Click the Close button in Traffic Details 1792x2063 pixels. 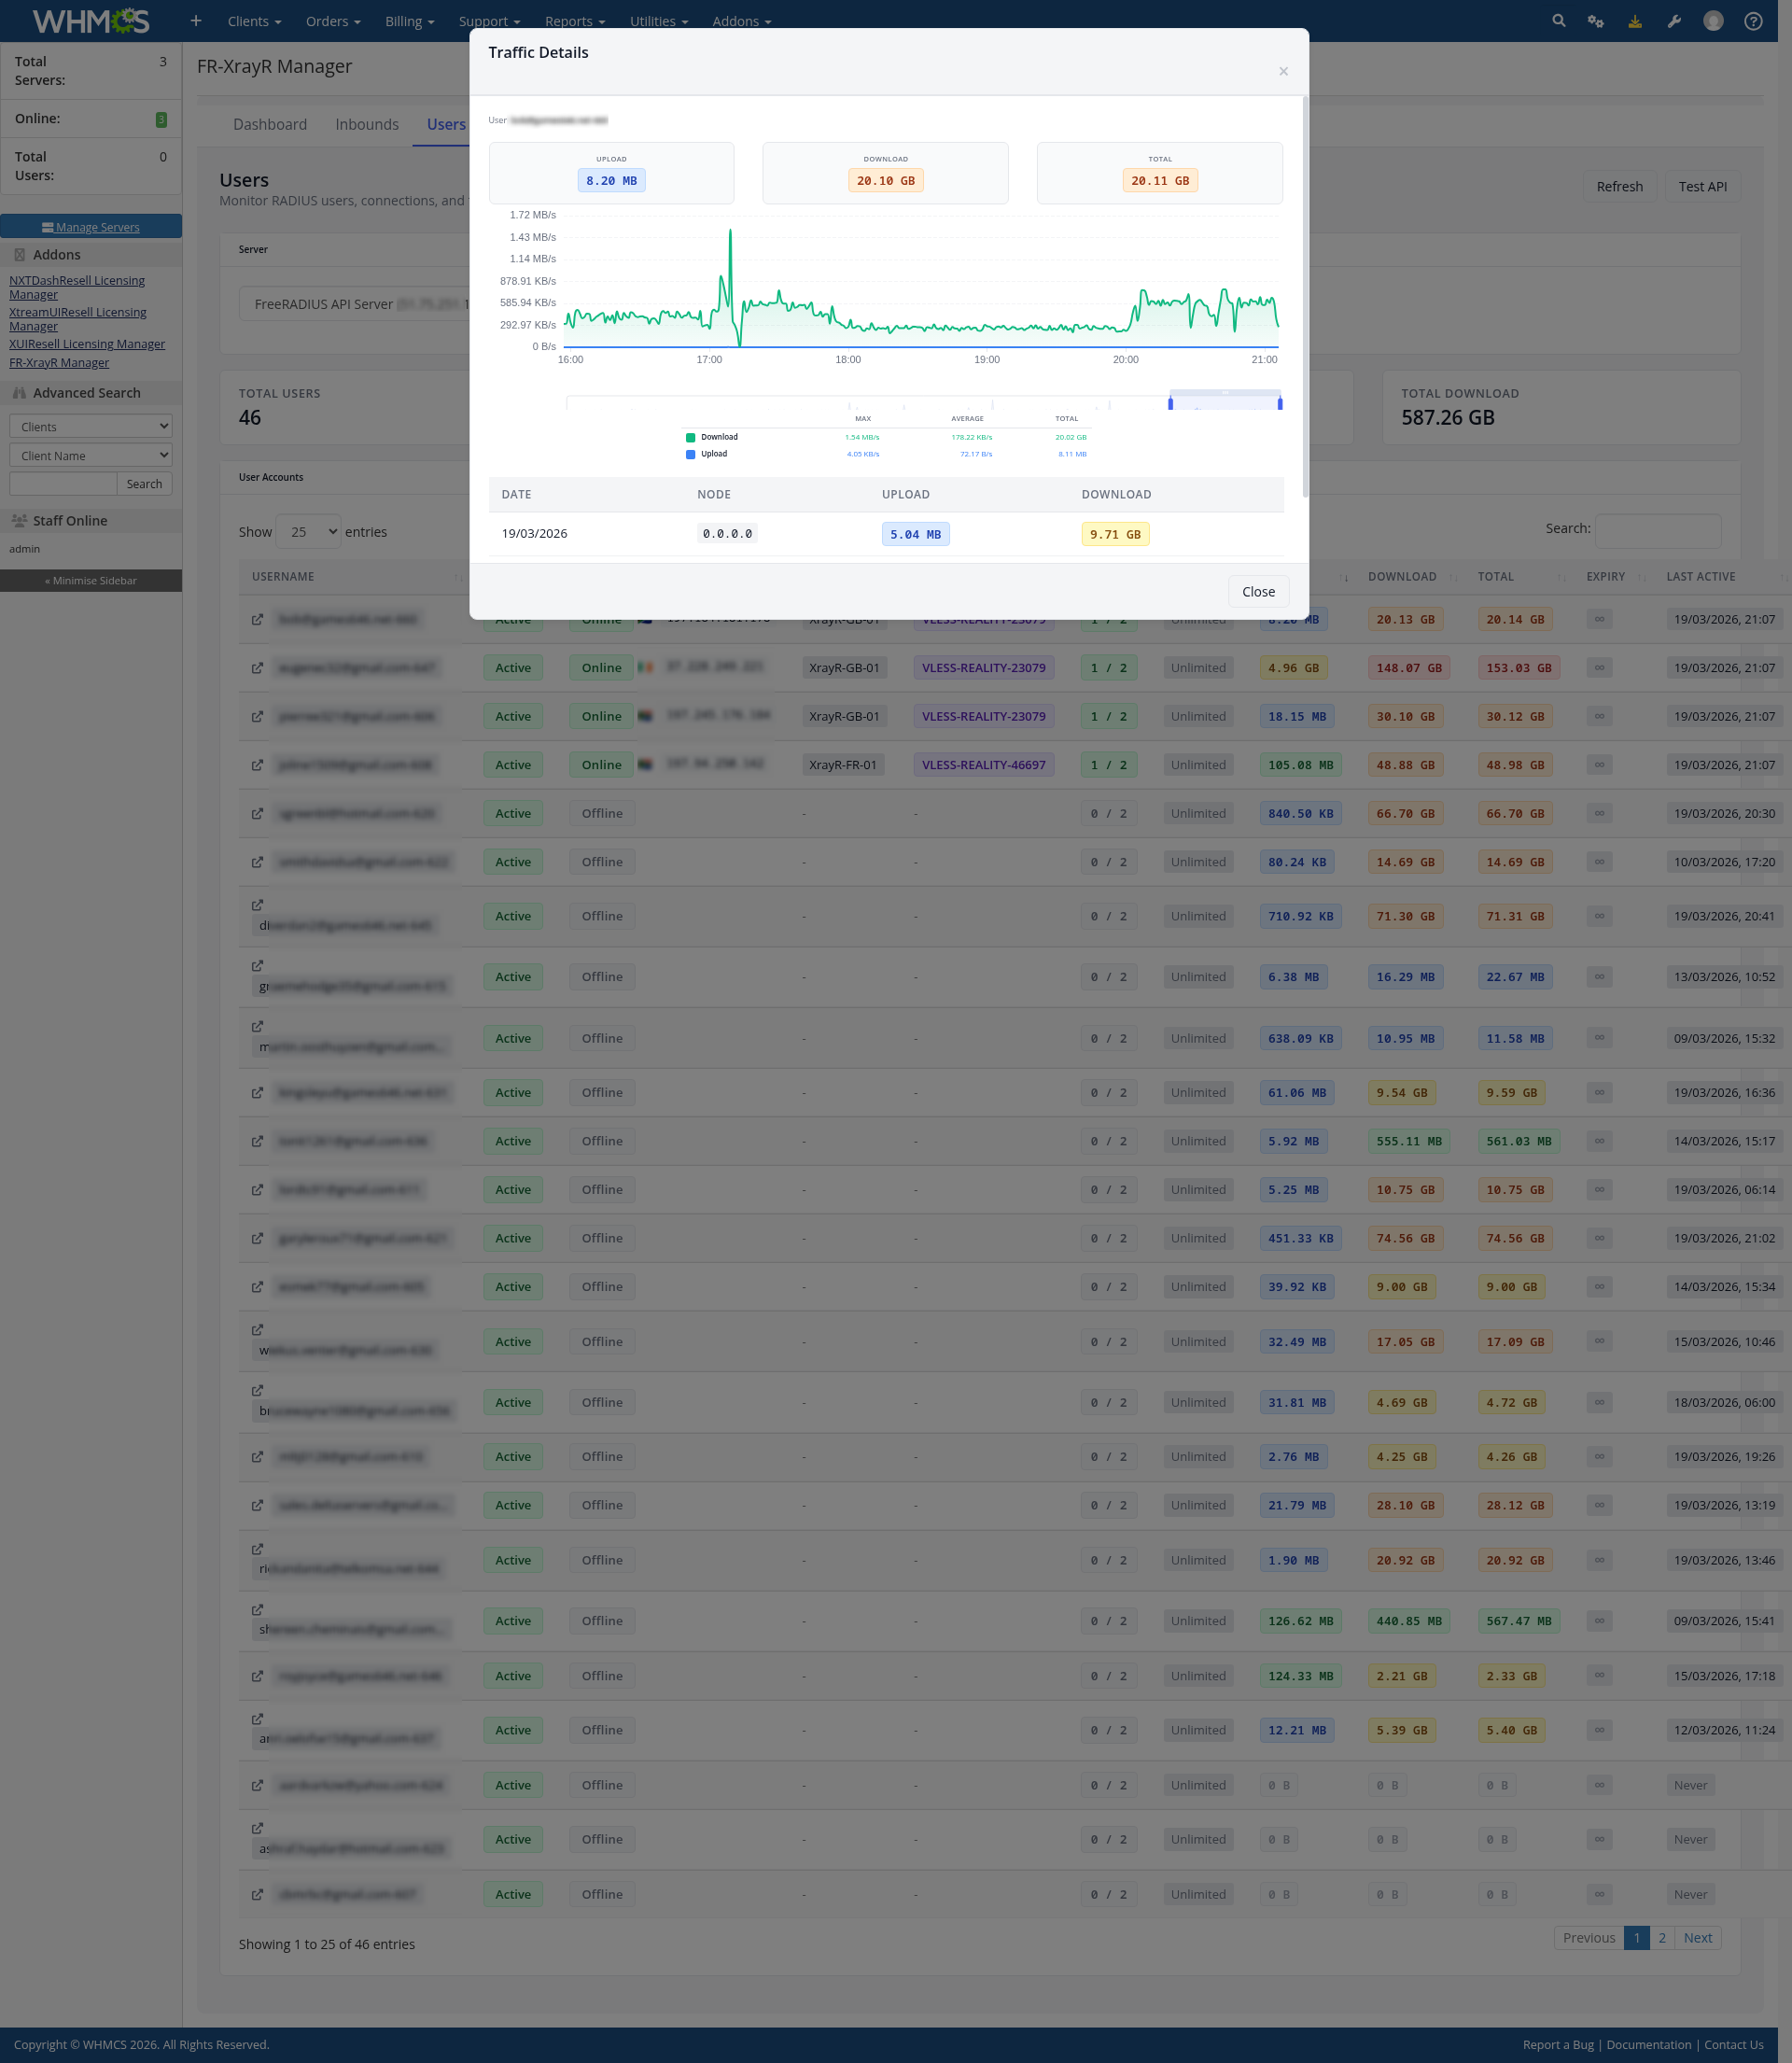click(1258, 592)
